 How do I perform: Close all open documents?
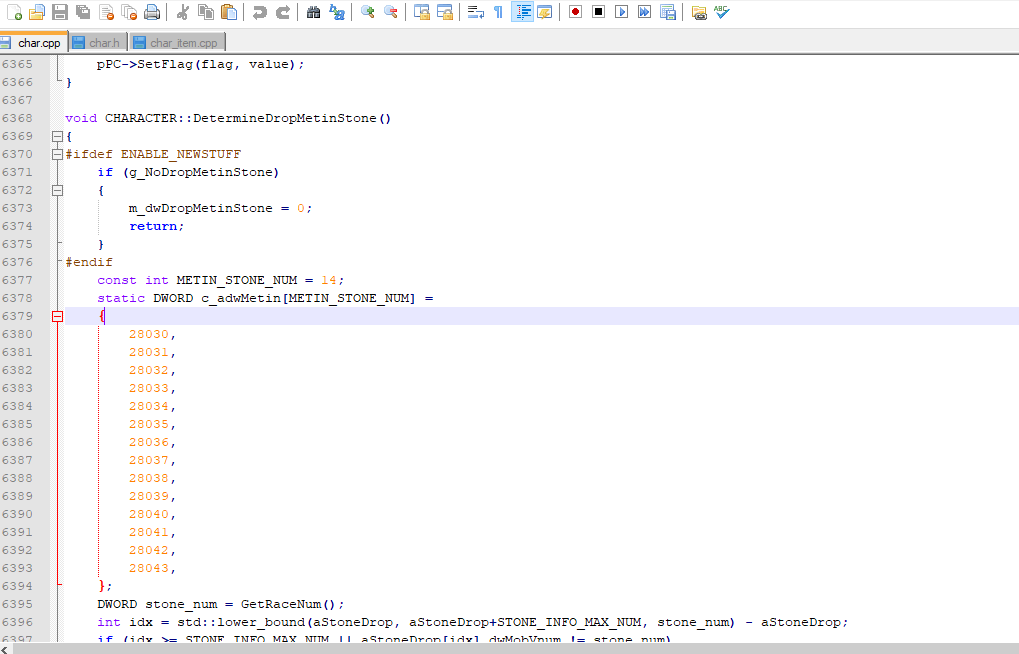coord(129,12)
